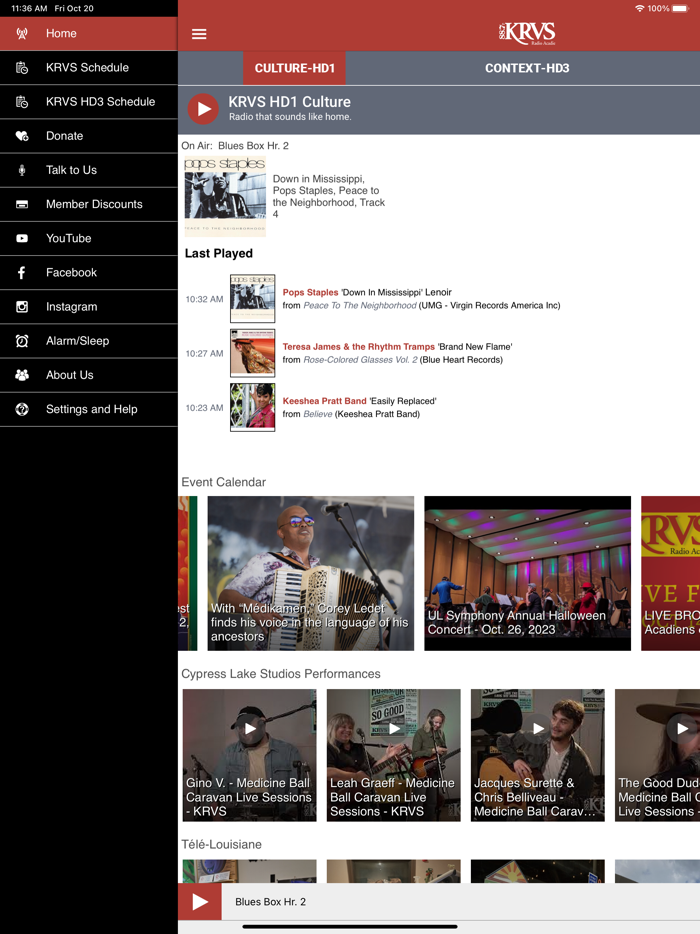Play Jacques Surette & Chris Belliveau video
Image resolution: width=700 pixels, height=934 pixels.
coord(539,728)
